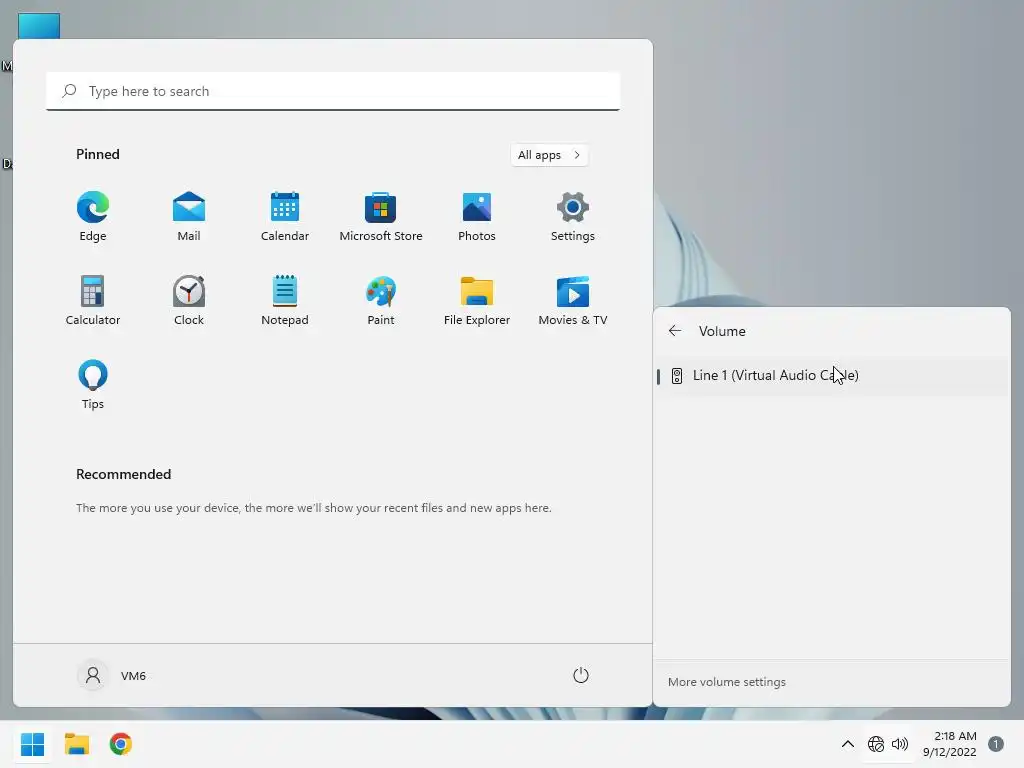Click the Type here to search field
Screen dimensions: 1024x768
point(333,91)
